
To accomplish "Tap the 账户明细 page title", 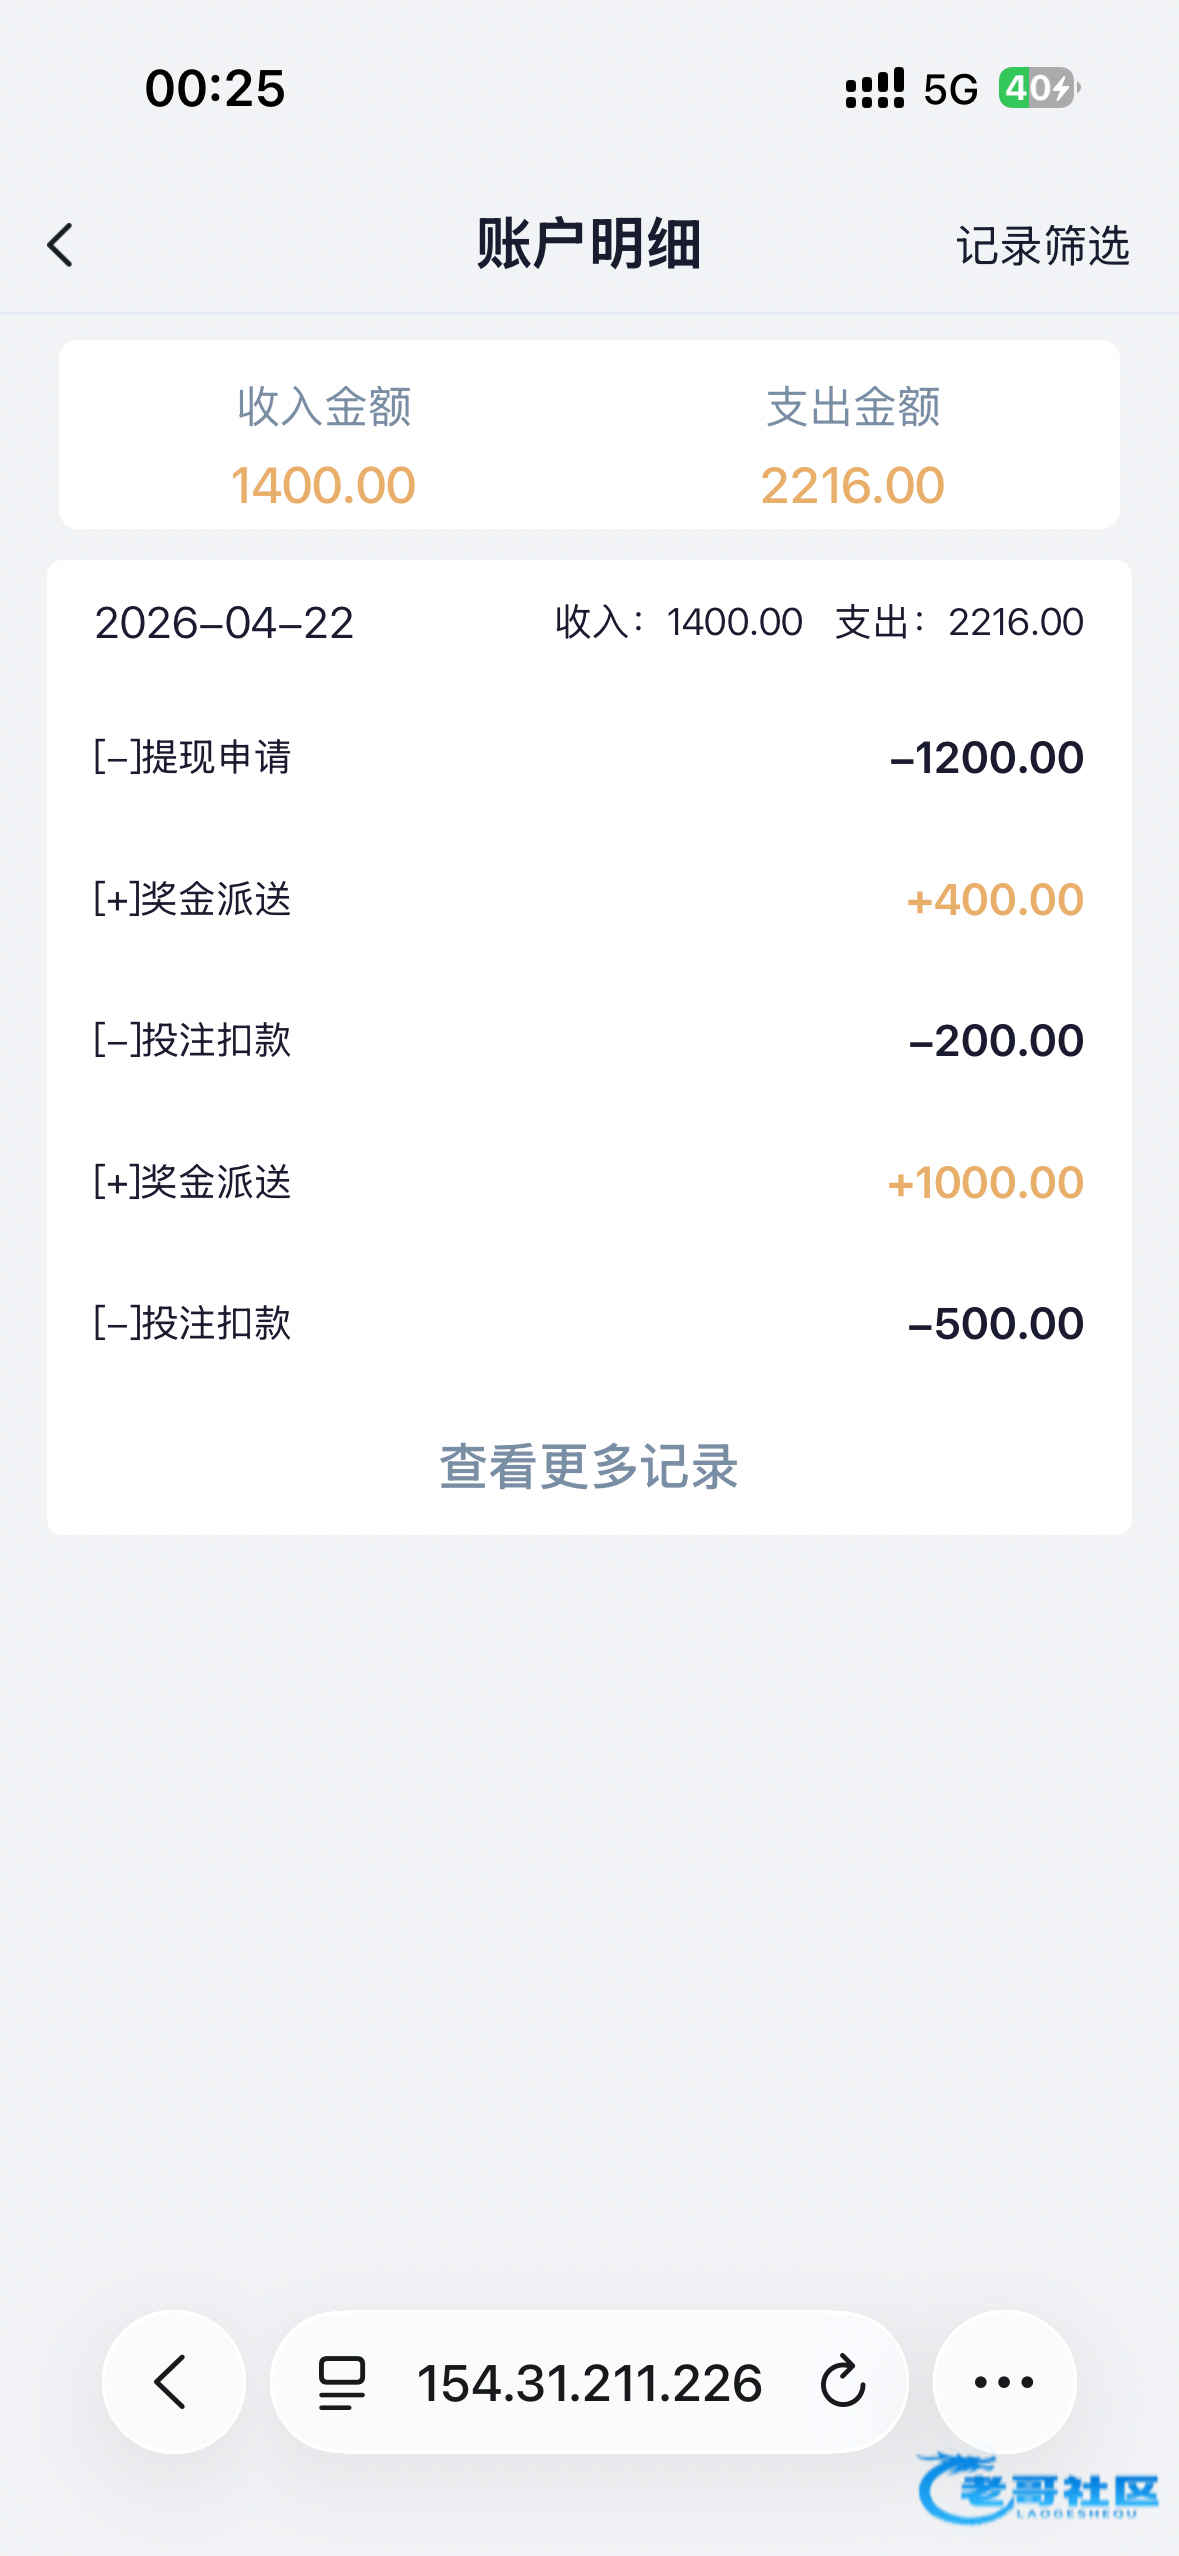I will pyautogui.click(x=589, y=244).
